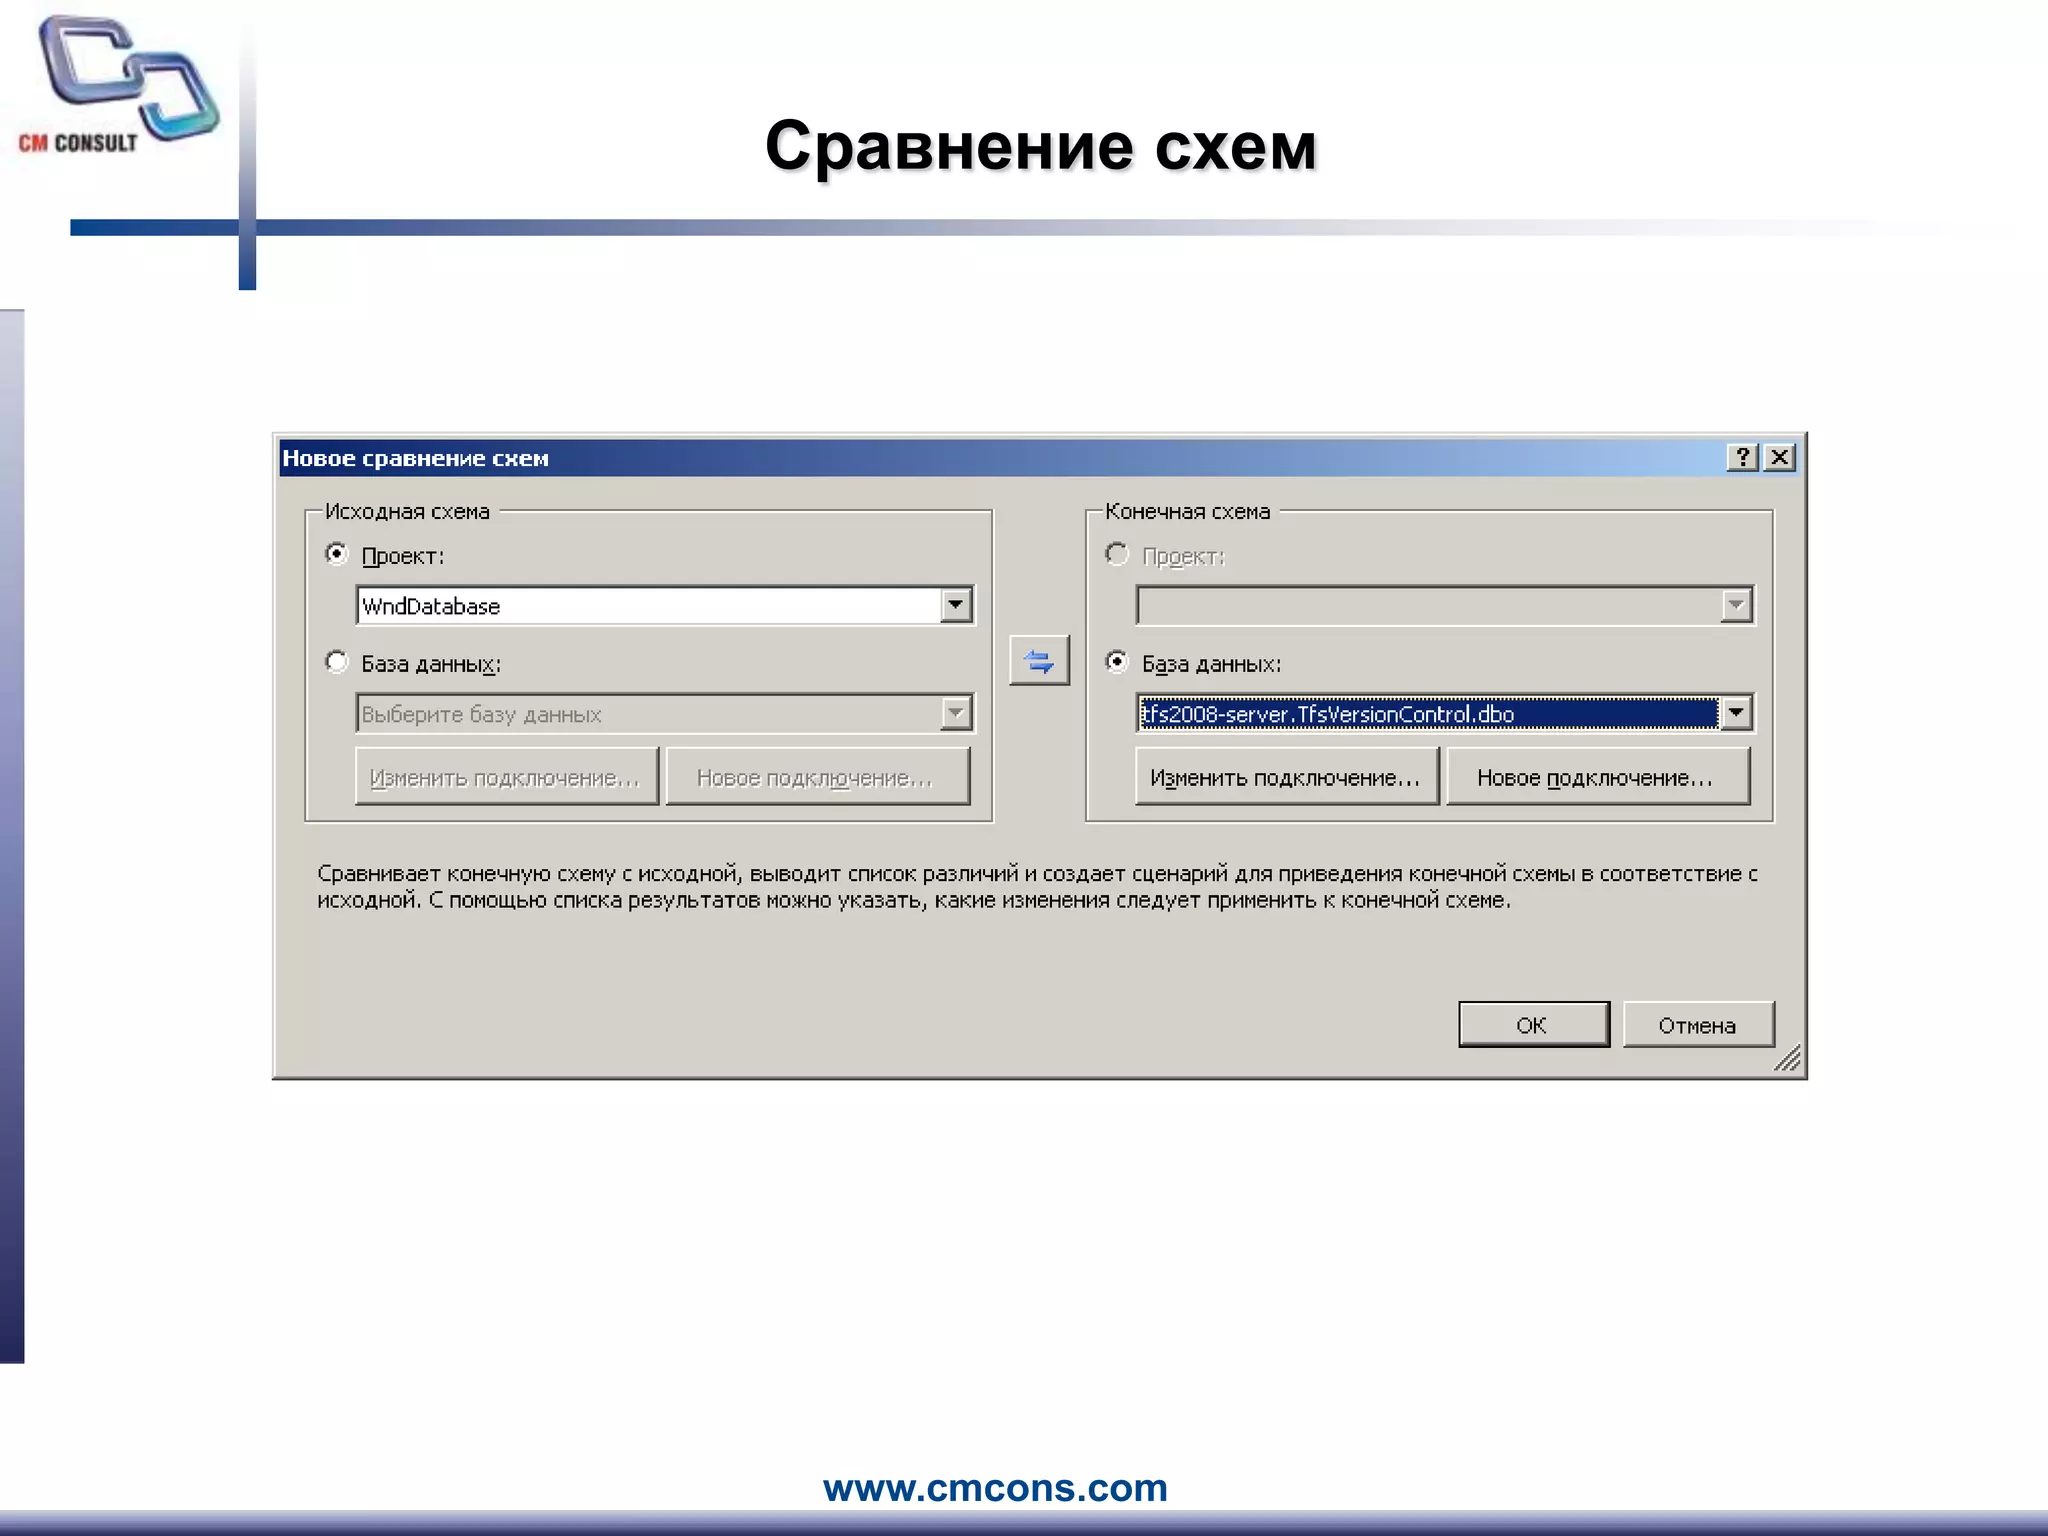This screenshot has height=1536, width=2048.
Task: Click the CM Consult logo
Action: pos(118,85)
